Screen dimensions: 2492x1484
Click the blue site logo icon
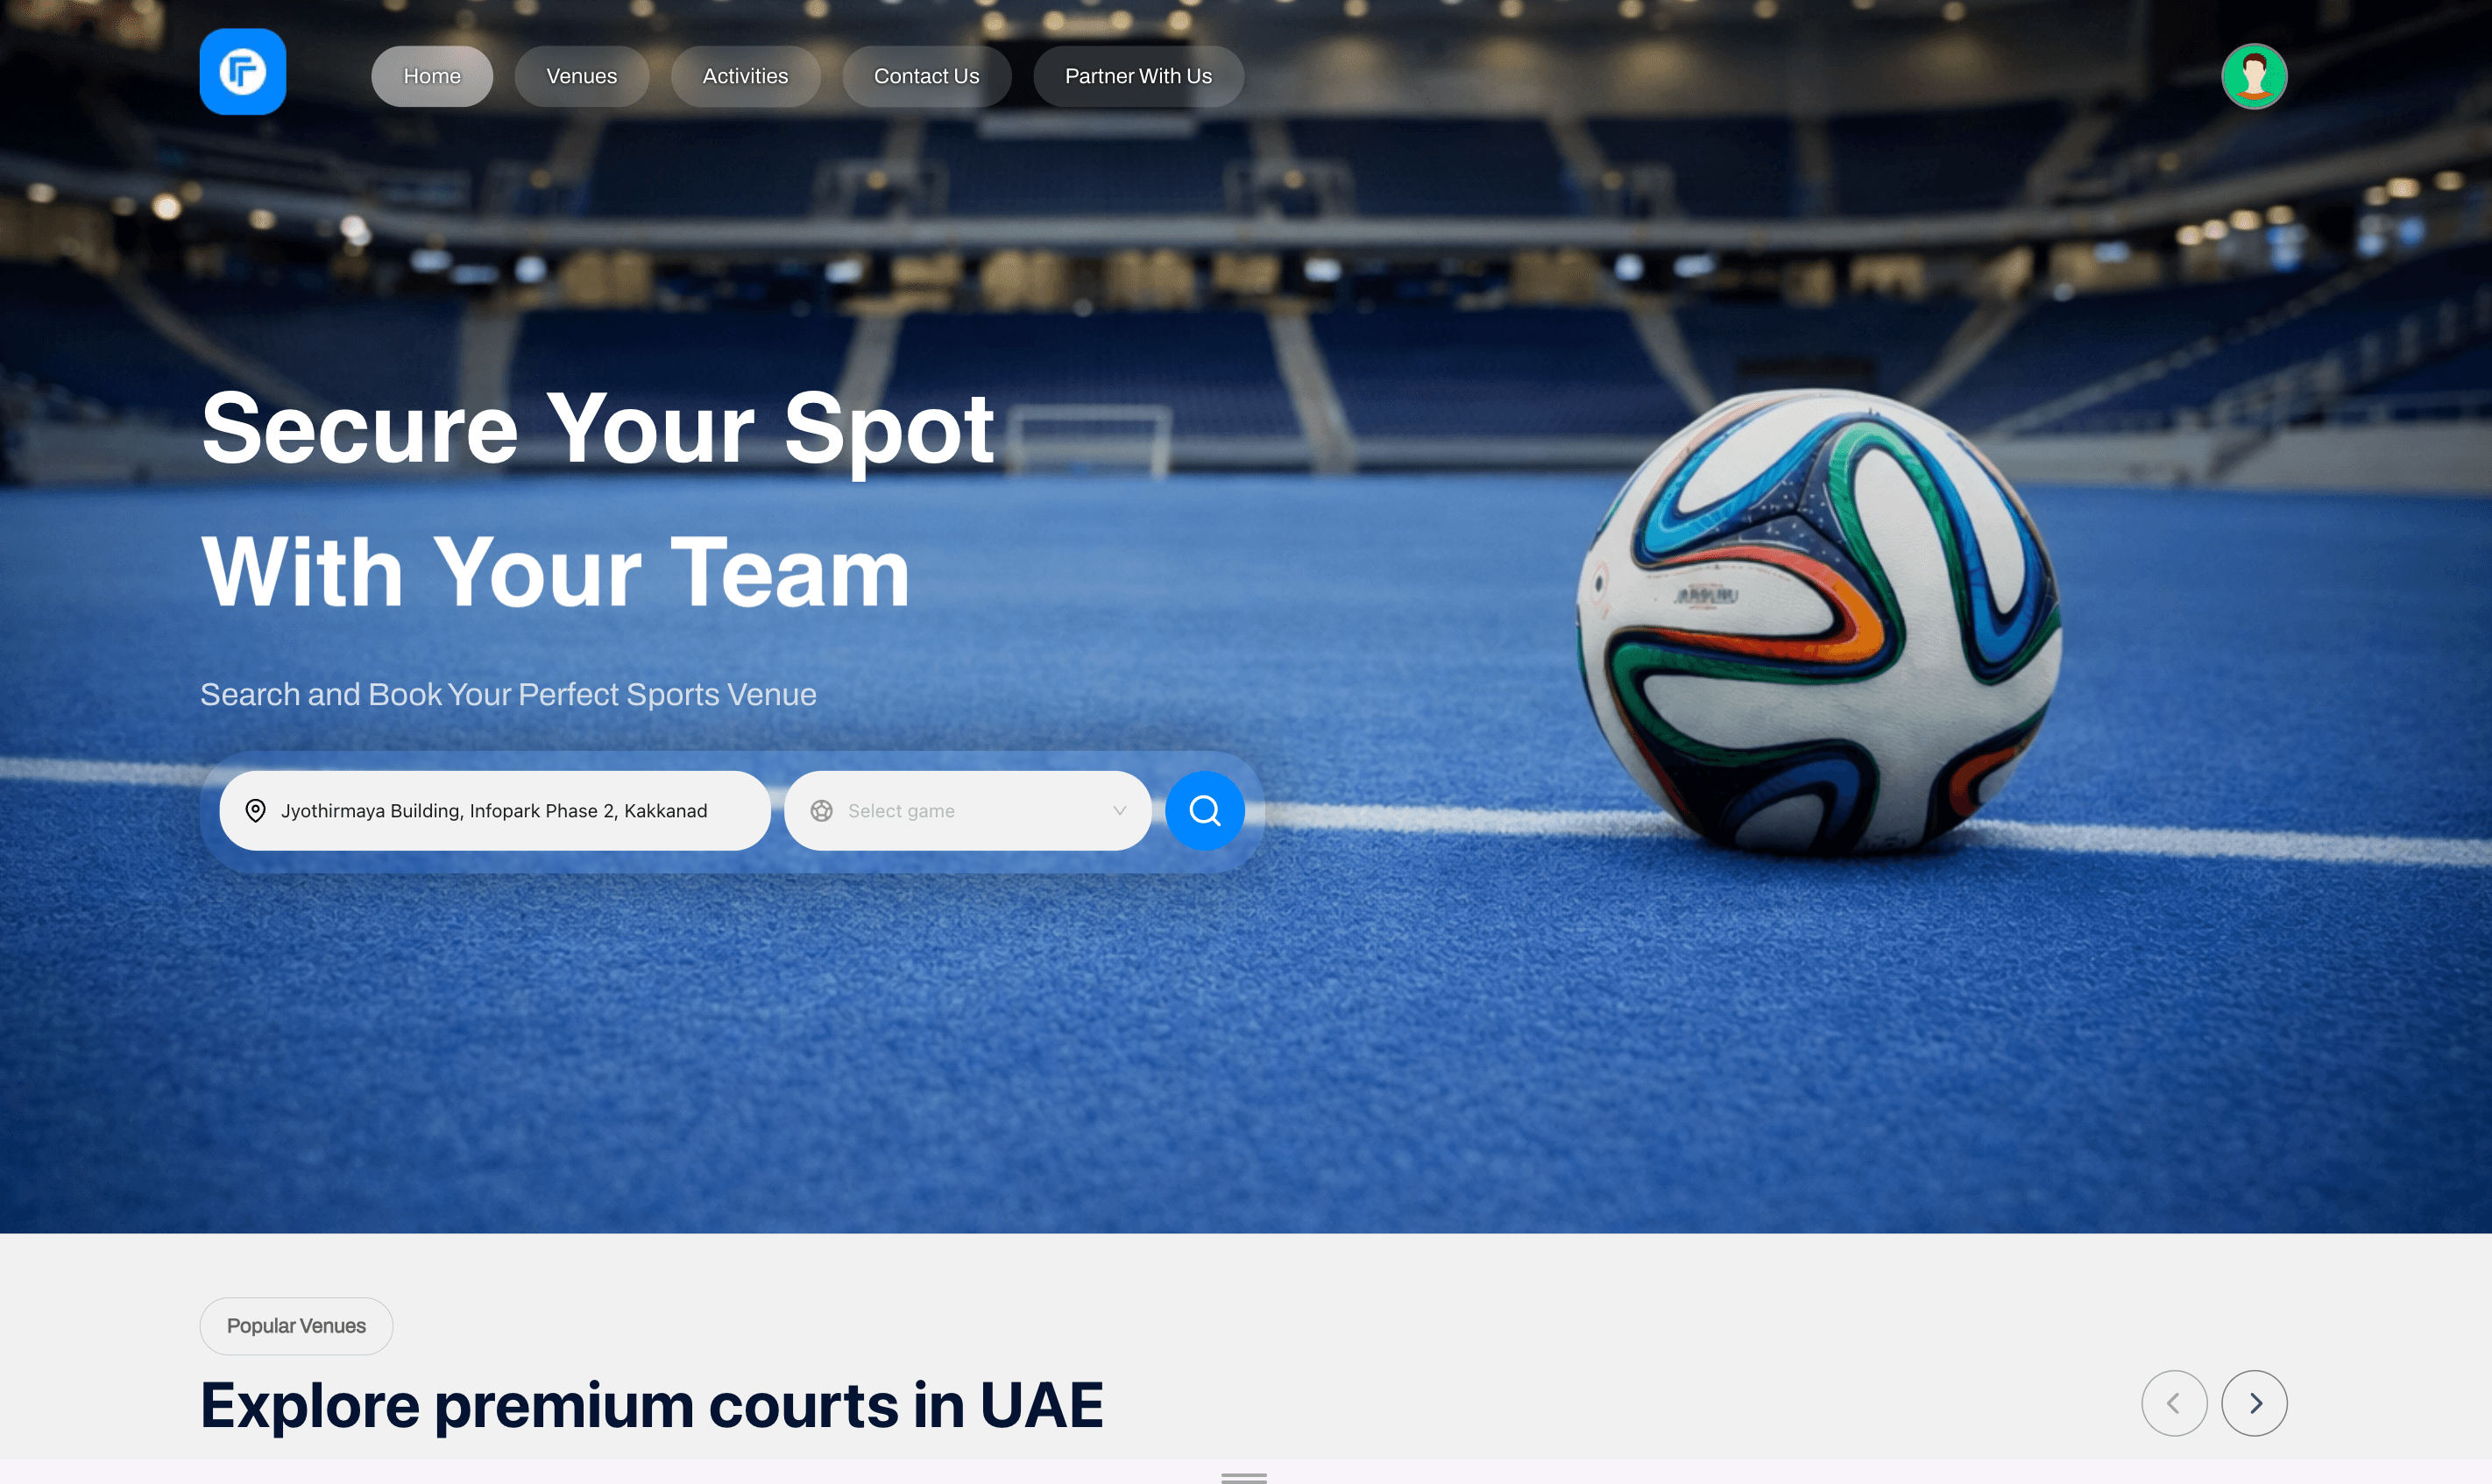[x=243, y=72]
